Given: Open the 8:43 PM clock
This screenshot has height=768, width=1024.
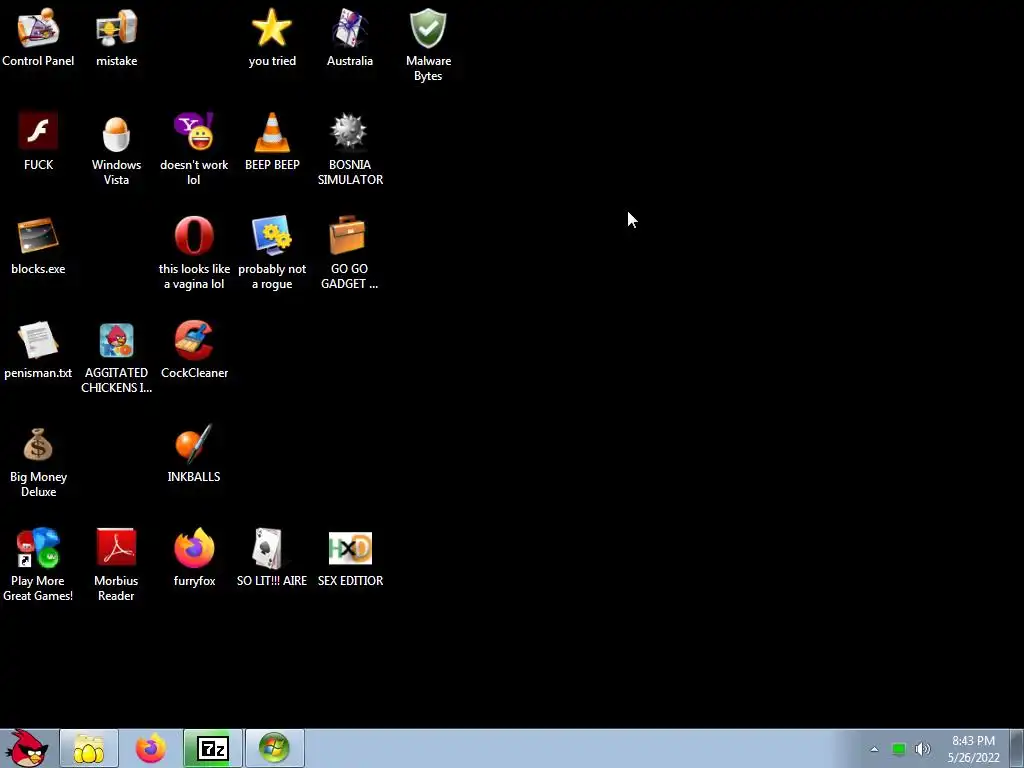Looking at the screenshot, I should click(x=973, y=749).
